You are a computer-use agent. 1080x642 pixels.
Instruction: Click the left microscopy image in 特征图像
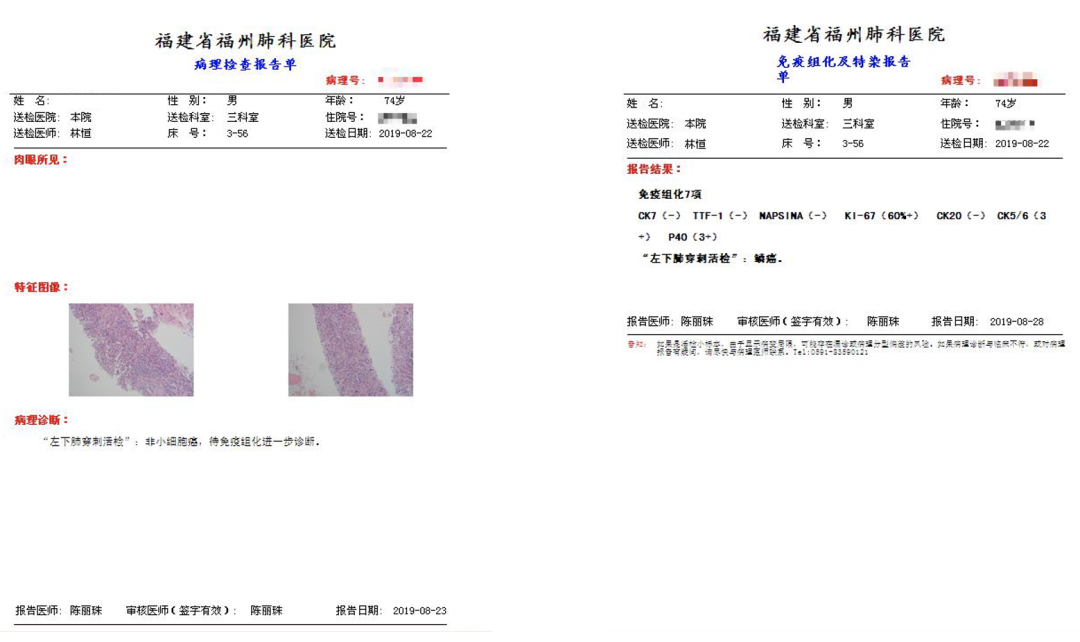coord(131,350)
